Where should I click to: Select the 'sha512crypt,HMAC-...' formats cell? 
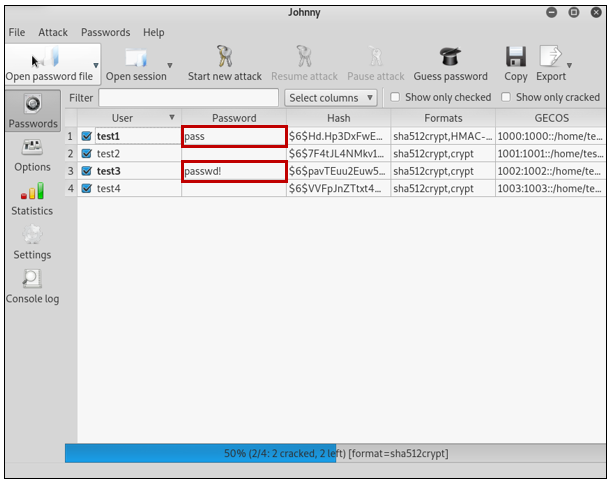[x=443, y=136]
